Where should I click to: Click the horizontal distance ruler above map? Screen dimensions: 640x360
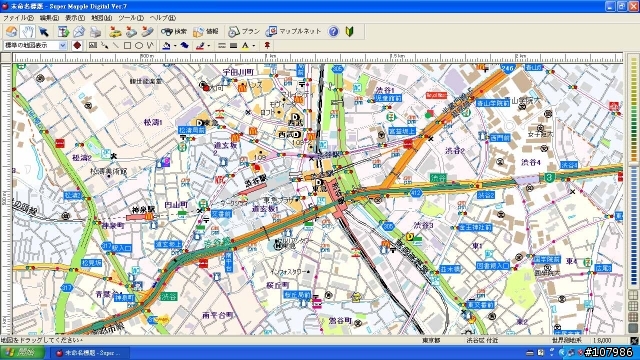point(318,58)
